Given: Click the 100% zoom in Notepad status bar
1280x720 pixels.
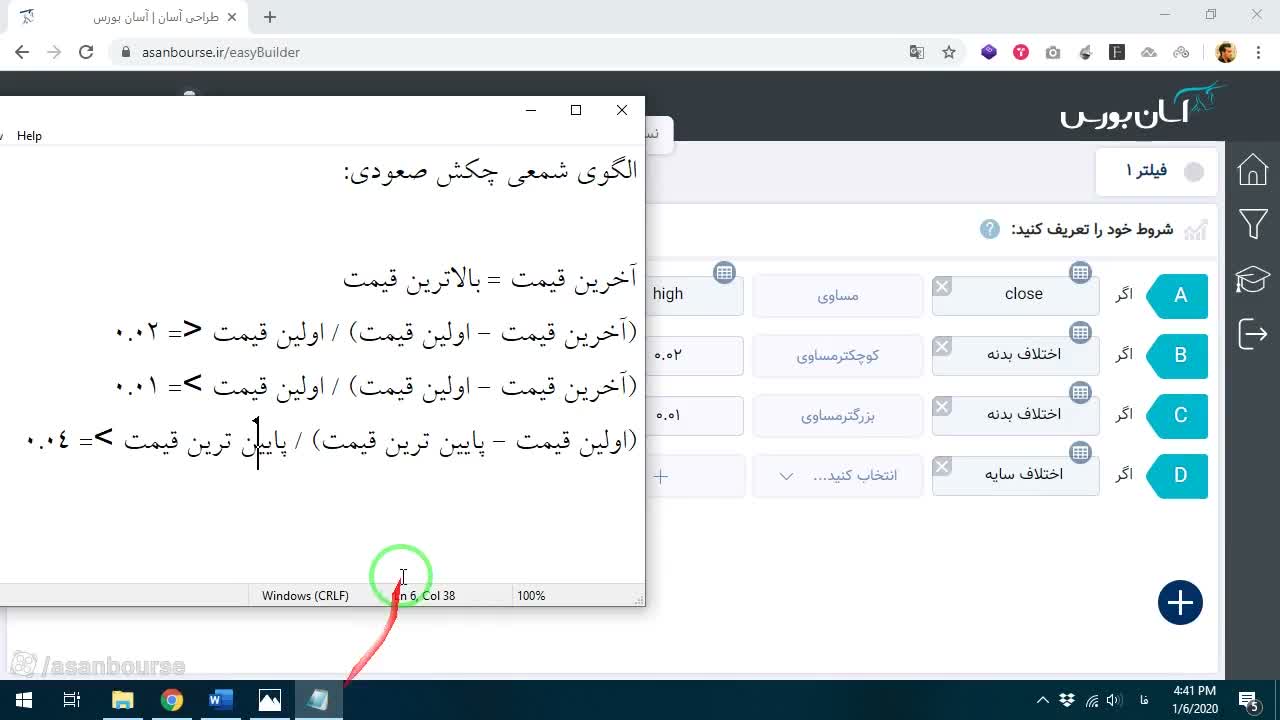Looking at the screenshot, I should 531,595.
